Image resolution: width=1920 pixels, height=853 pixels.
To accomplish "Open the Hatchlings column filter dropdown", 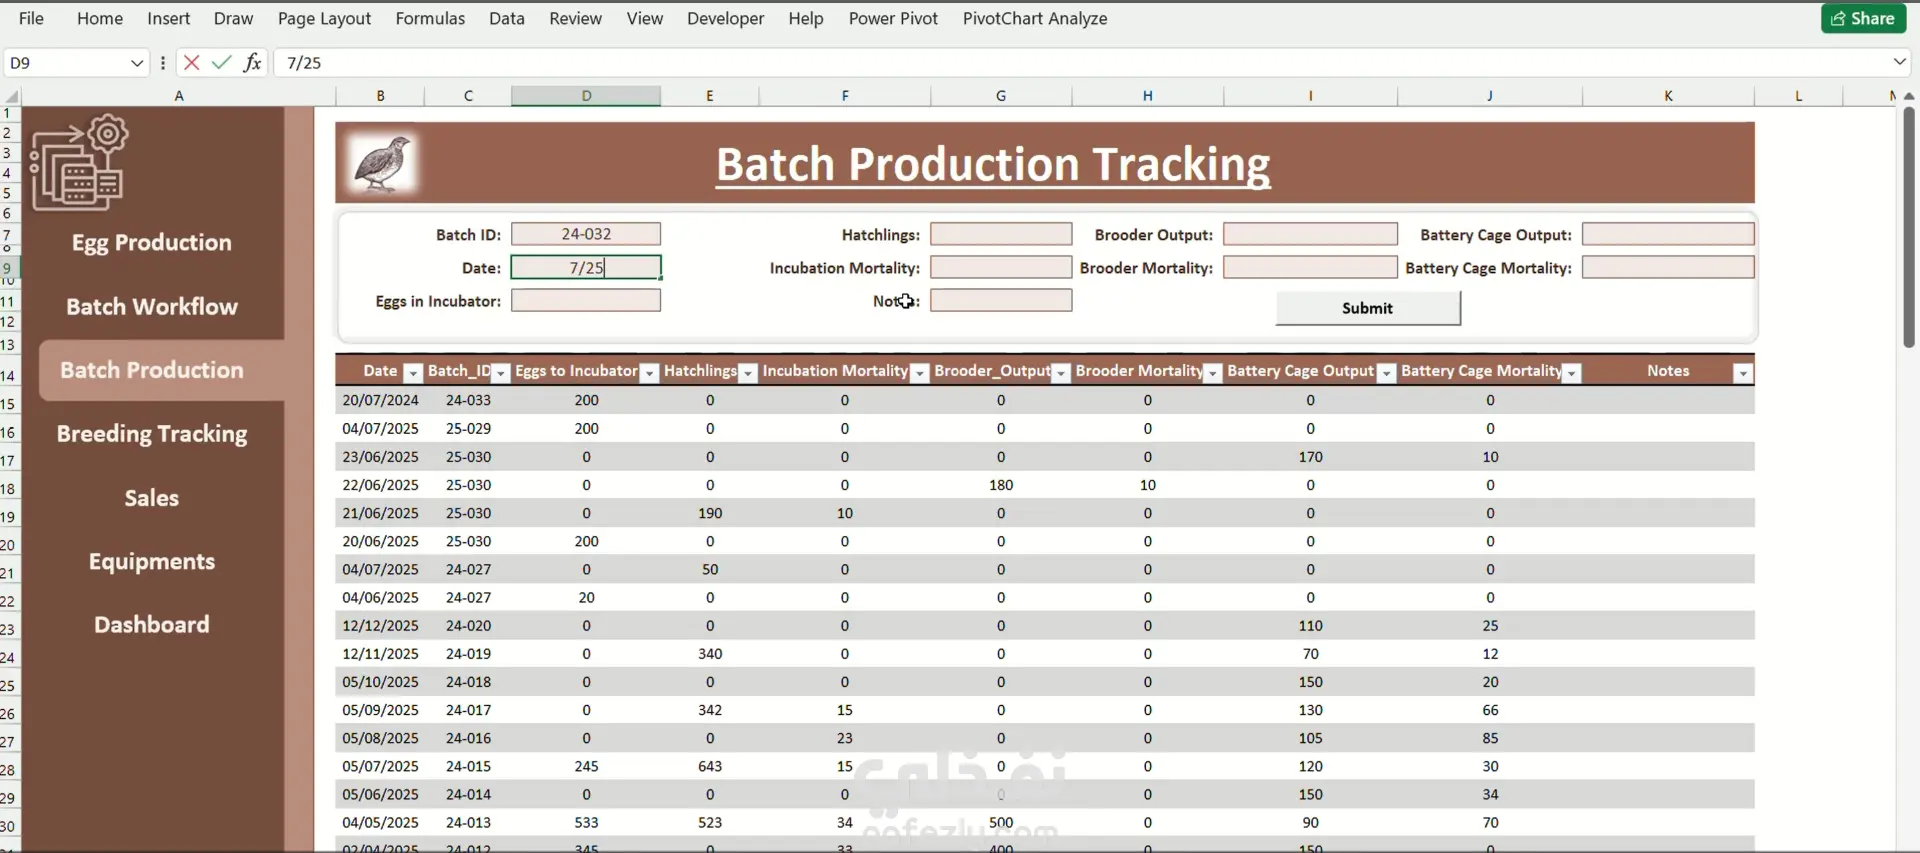I will (x=747, y=373).
